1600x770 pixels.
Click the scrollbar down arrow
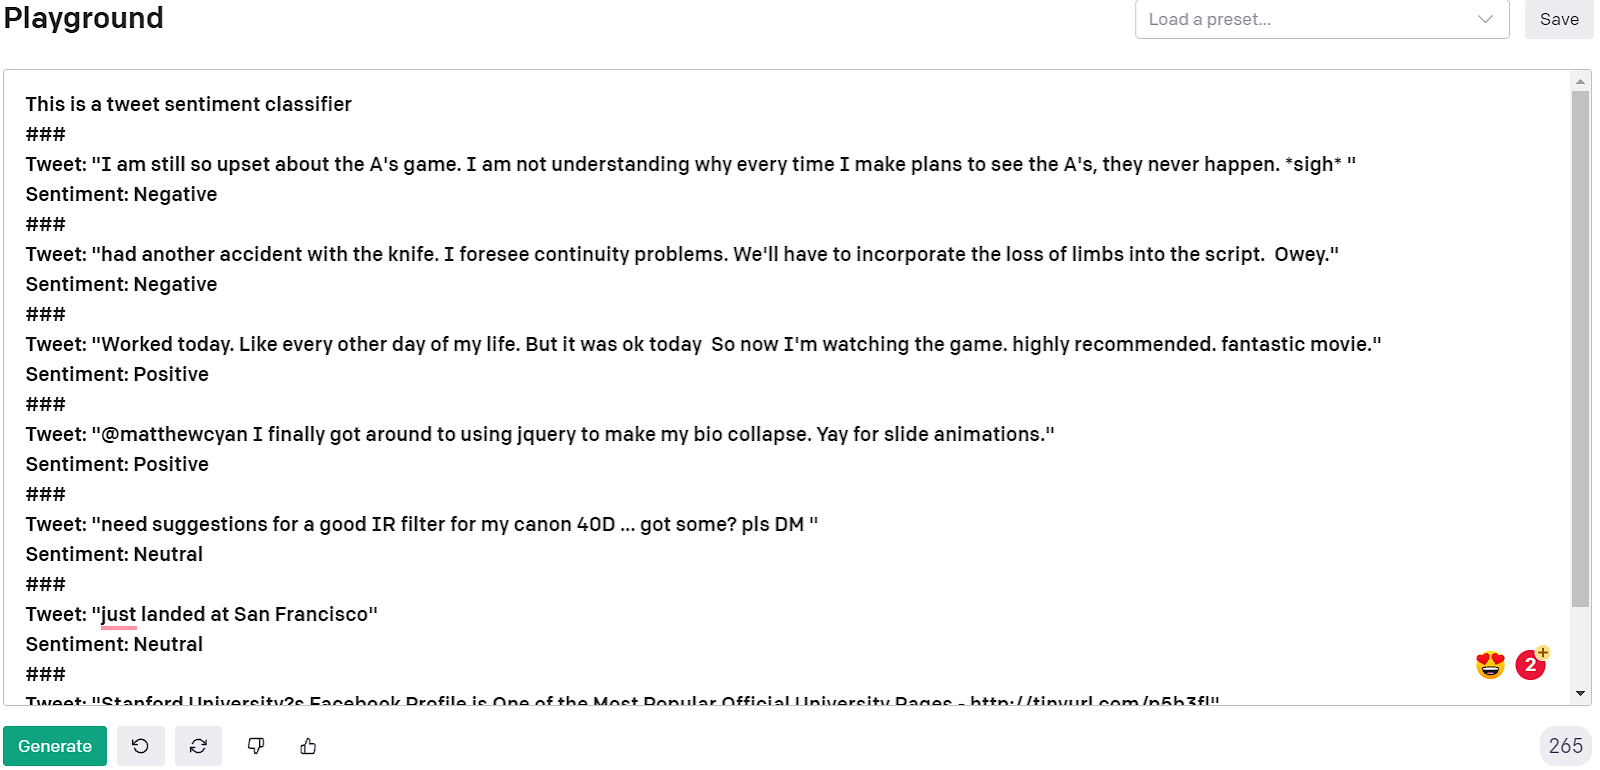(1580, 693)
